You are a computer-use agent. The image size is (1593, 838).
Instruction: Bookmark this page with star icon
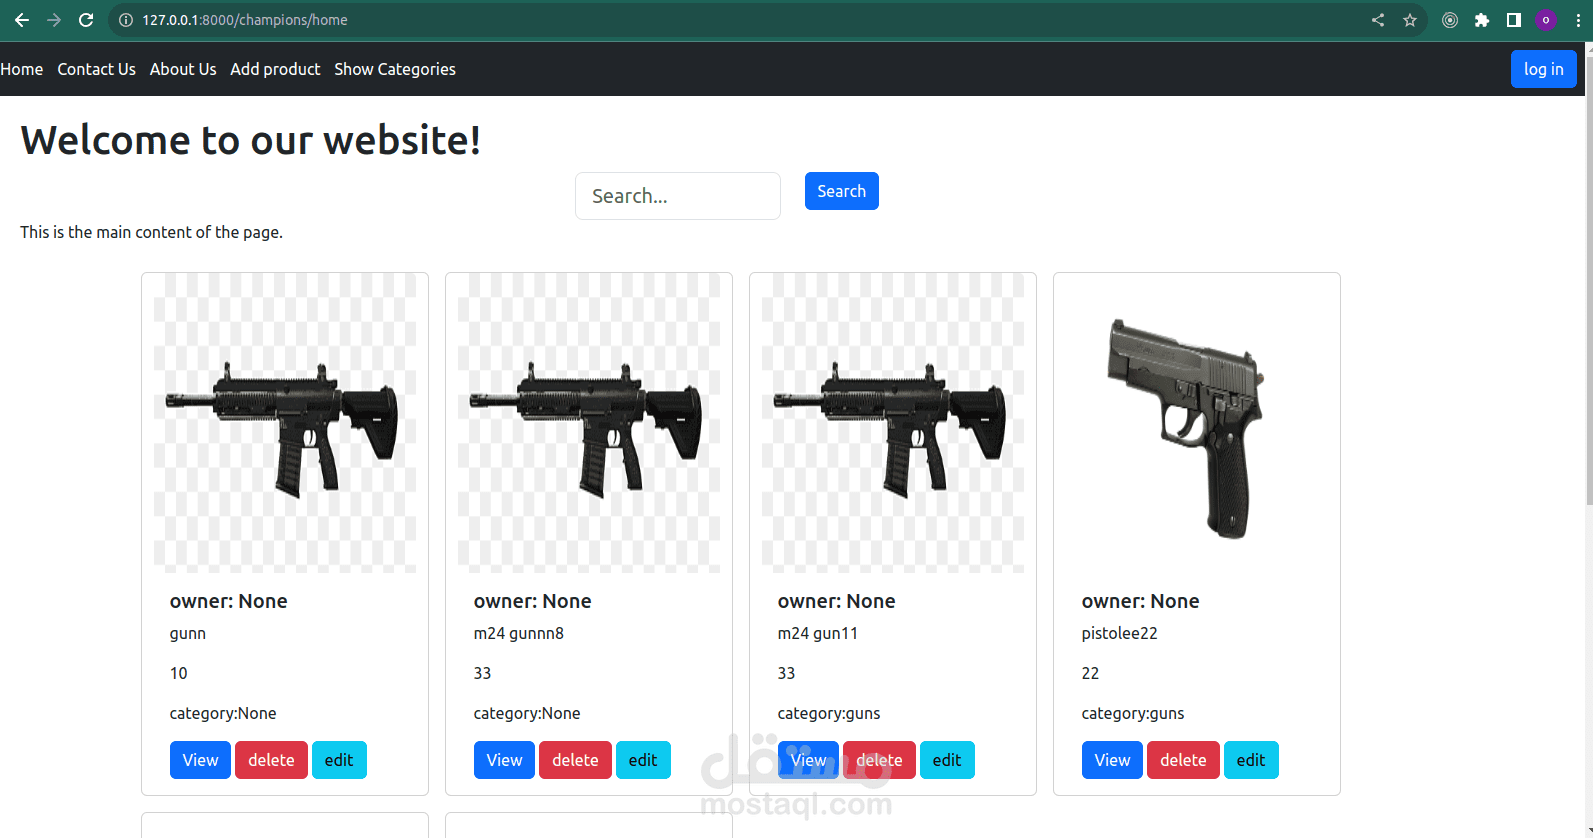click(1410, 20)
